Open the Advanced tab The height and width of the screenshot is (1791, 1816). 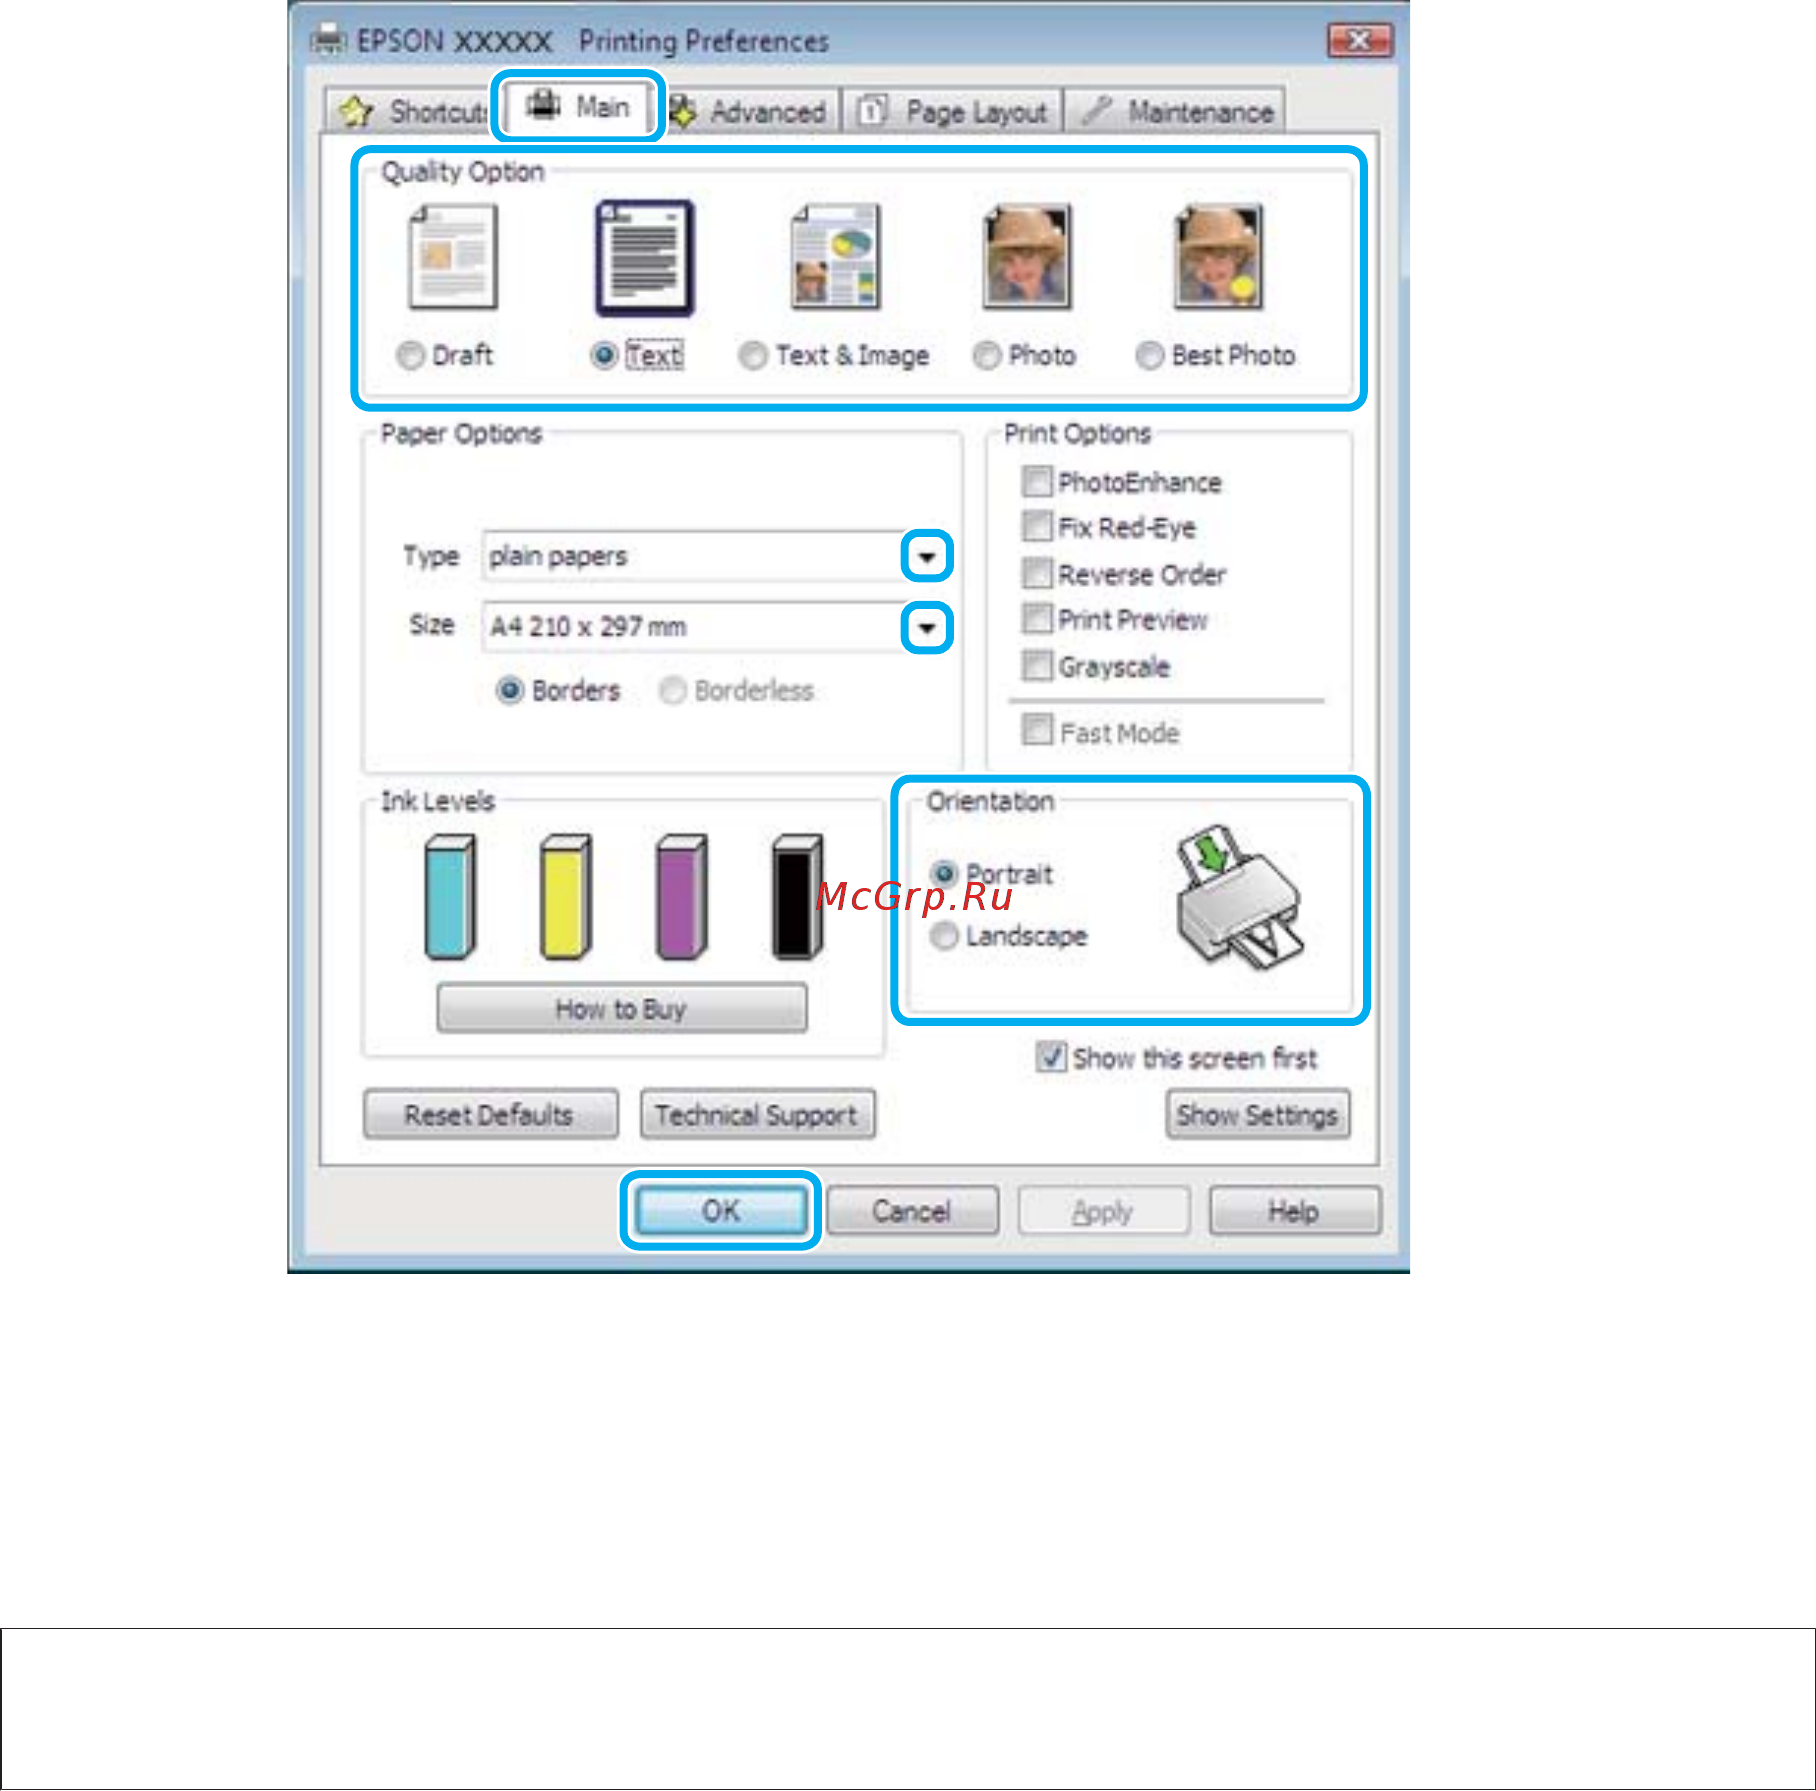point(750,111)
